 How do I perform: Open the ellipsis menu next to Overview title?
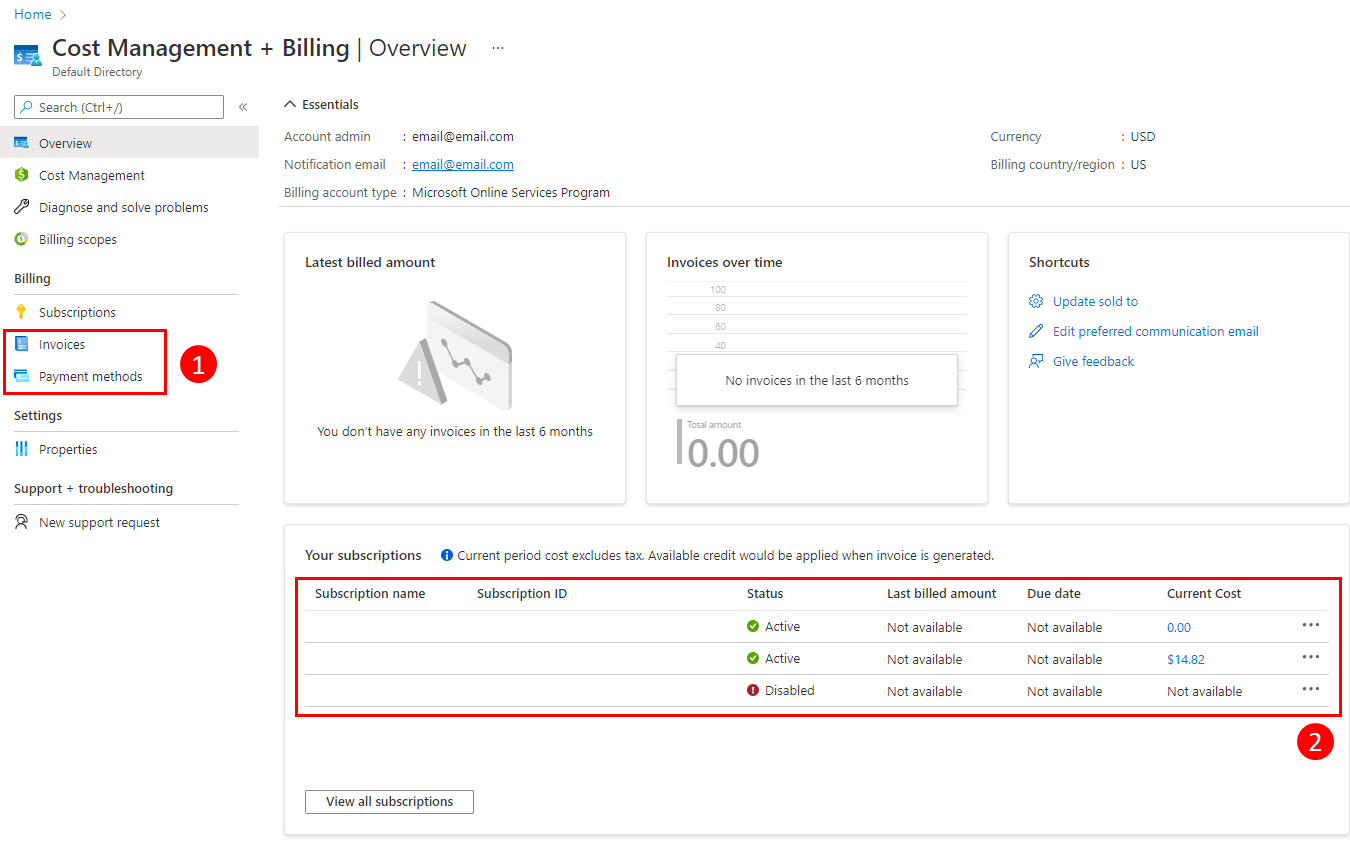498,48
